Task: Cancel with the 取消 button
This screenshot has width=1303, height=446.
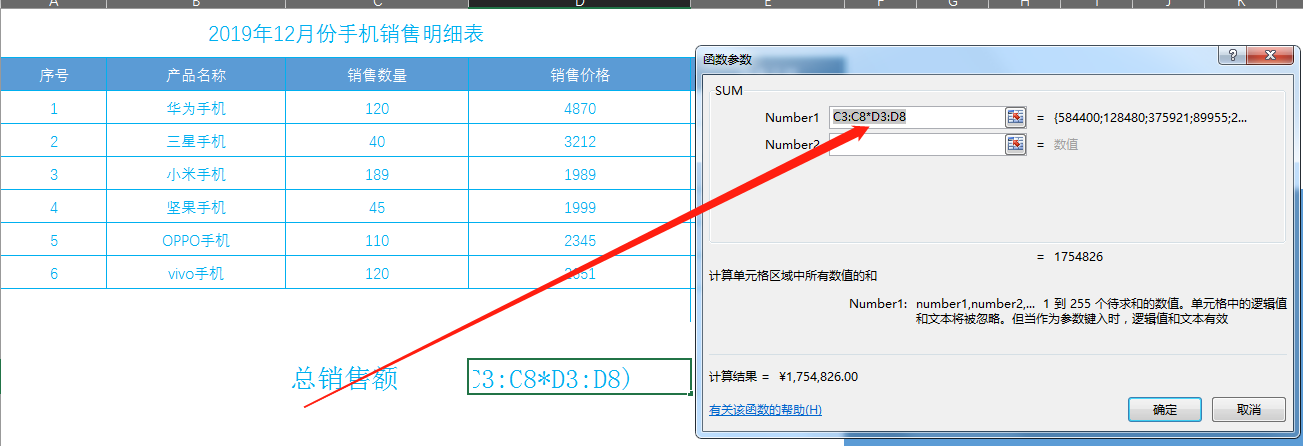Action: click(1248, 410)
